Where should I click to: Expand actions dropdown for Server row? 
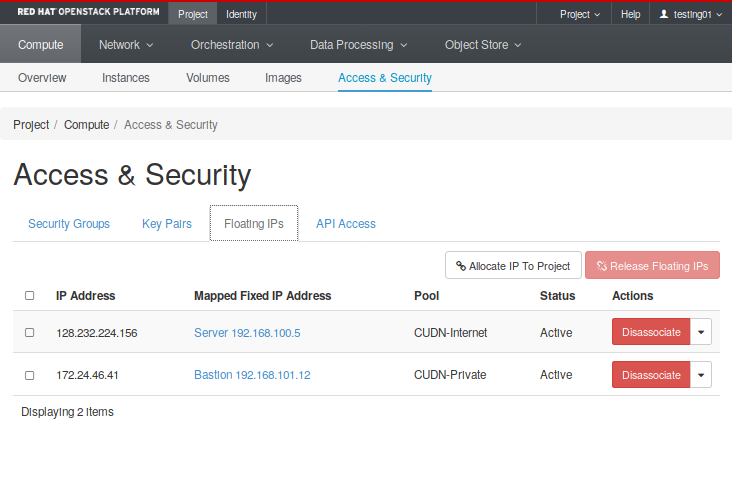[701, 332]
